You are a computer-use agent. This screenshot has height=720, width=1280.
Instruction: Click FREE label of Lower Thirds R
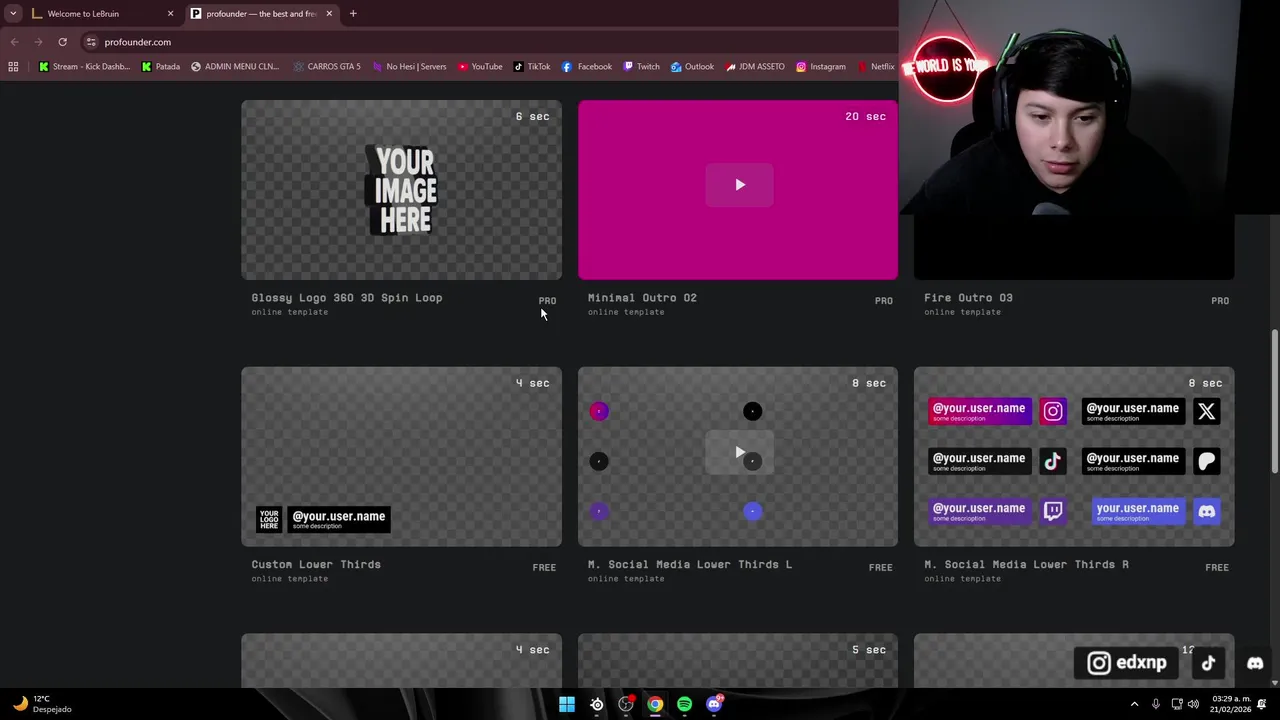coord(1217,567)
